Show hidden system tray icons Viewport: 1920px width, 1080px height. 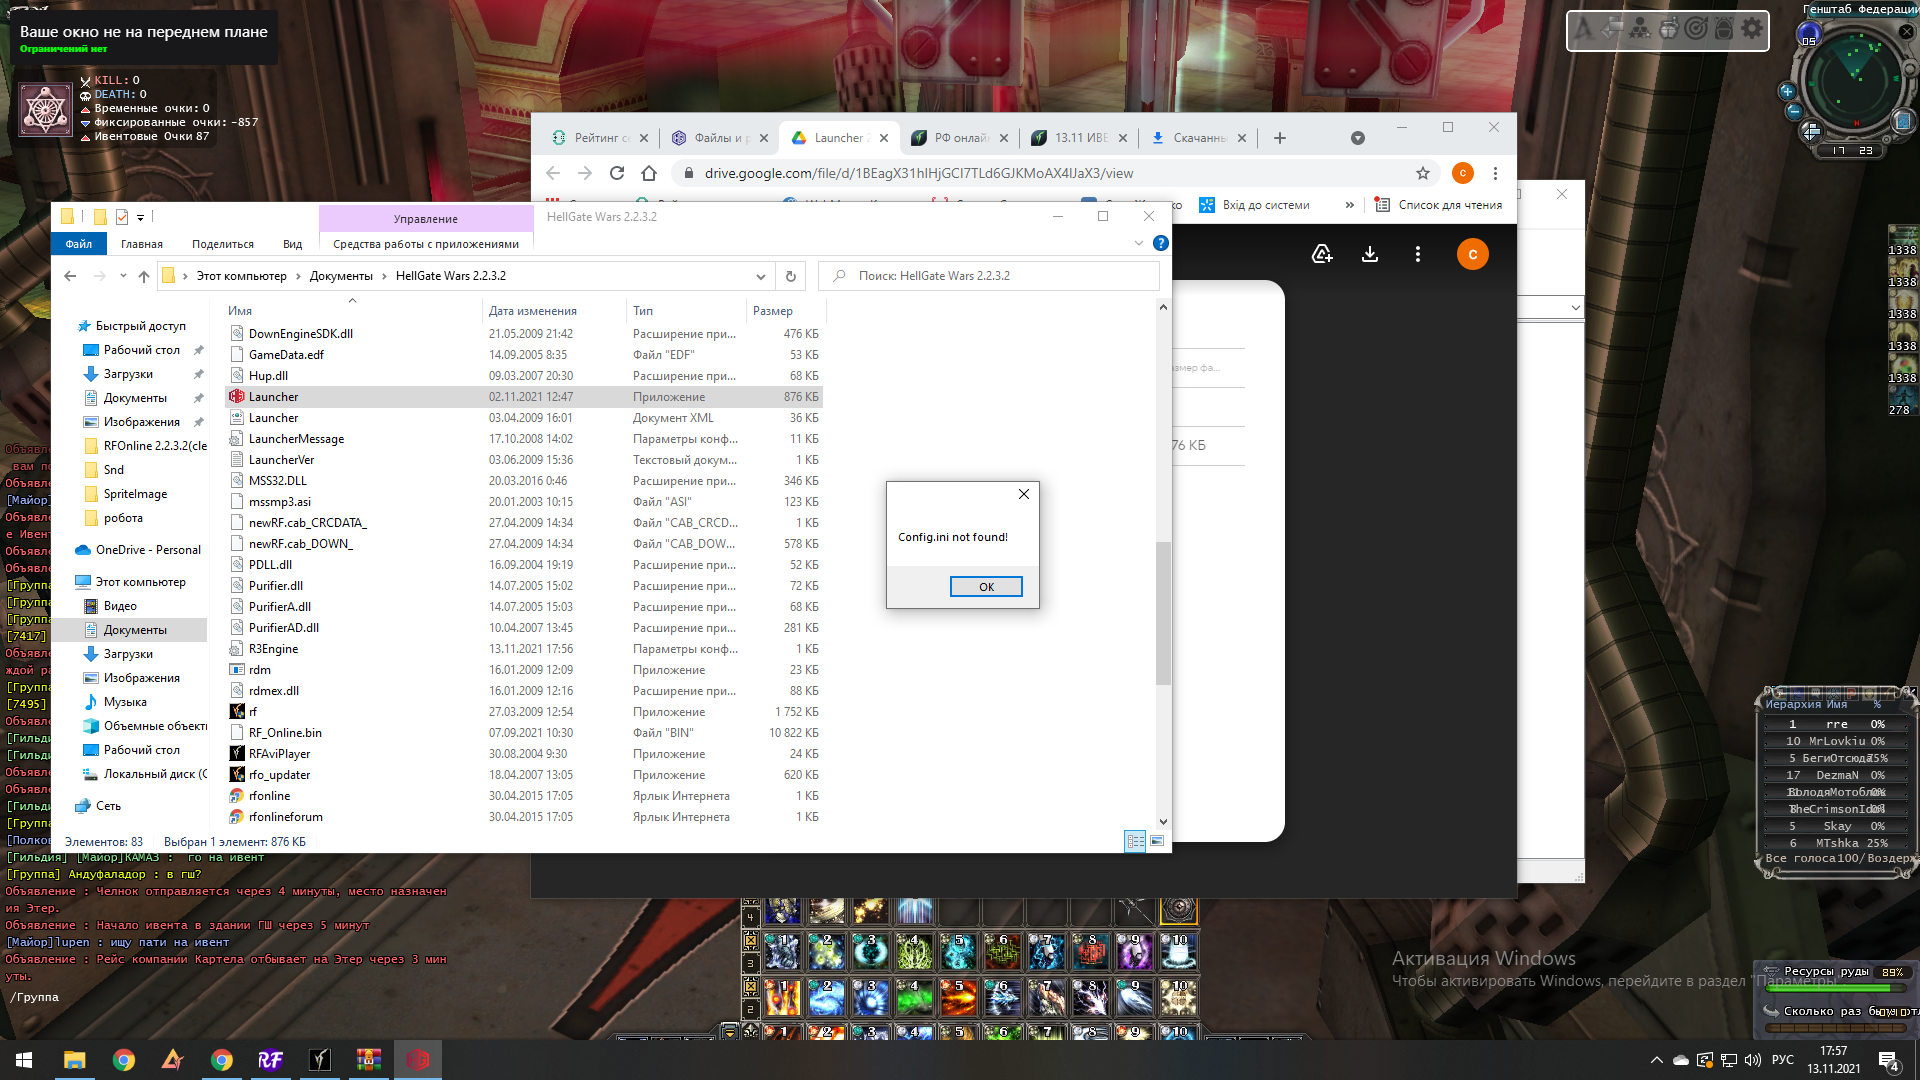(1656, 1060)
